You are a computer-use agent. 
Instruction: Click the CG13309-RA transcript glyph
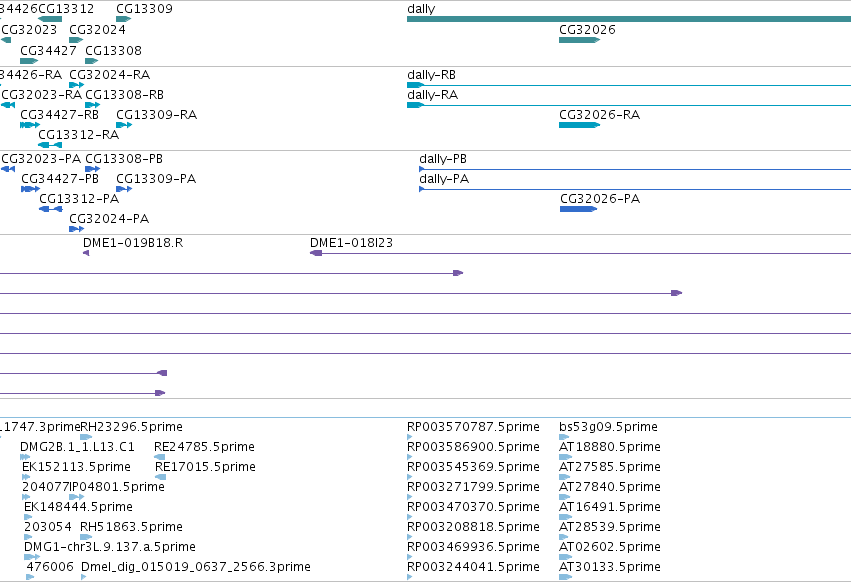point(124,125)
